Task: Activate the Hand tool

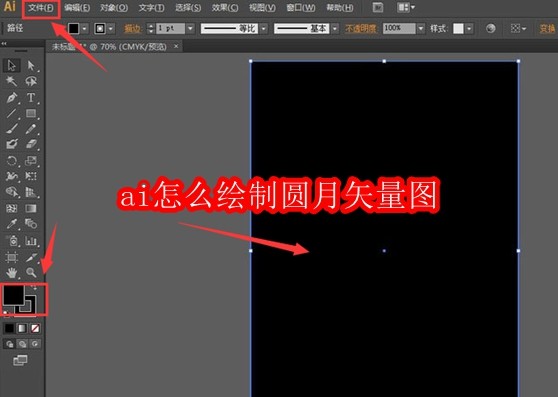Action: click(12, 273)
